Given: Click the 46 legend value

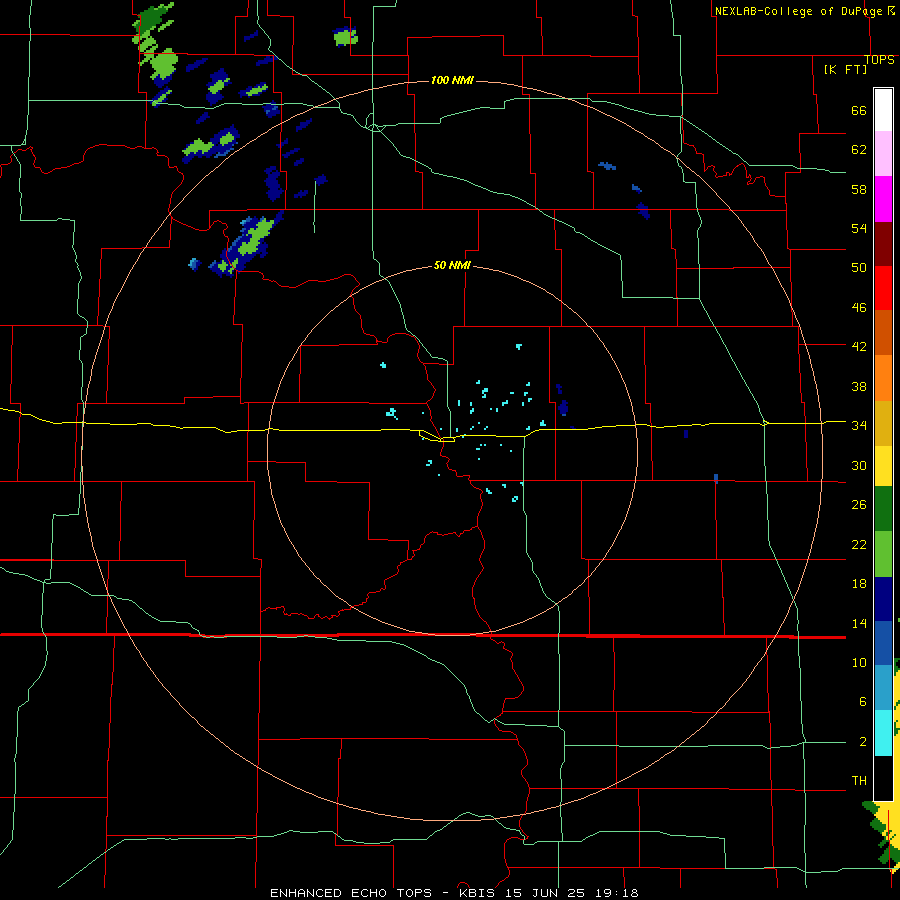Looking at the screenshot, I should [859, 308].
